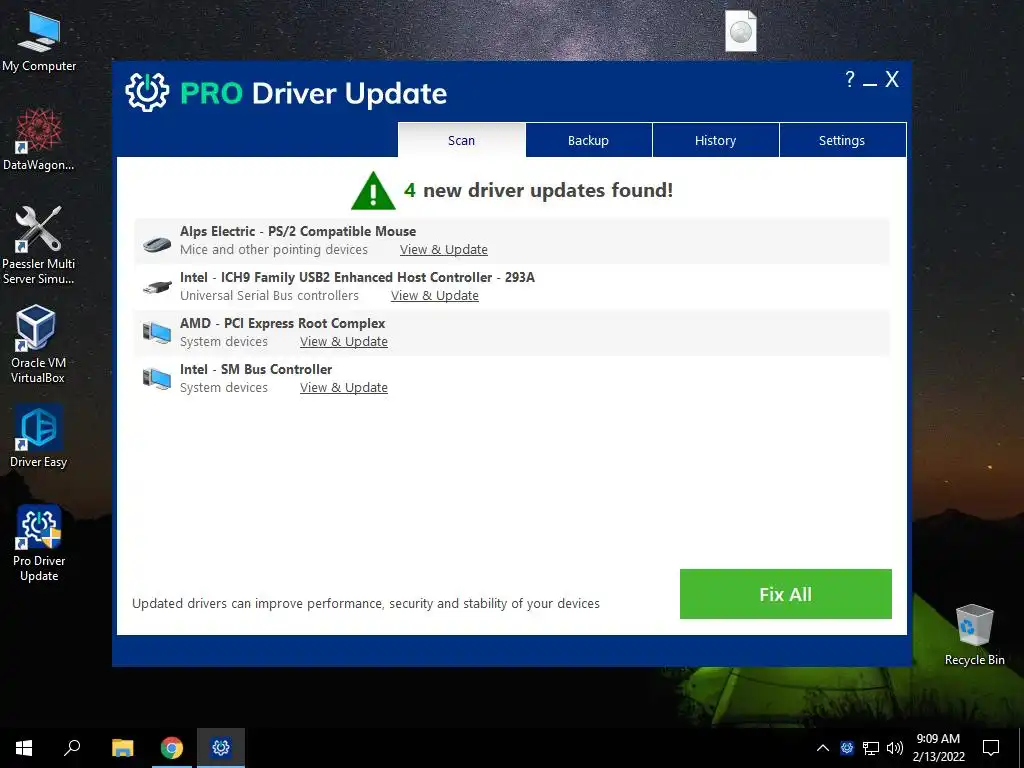Open the notification center icon

pyautogui.click(x=991, y=748)
